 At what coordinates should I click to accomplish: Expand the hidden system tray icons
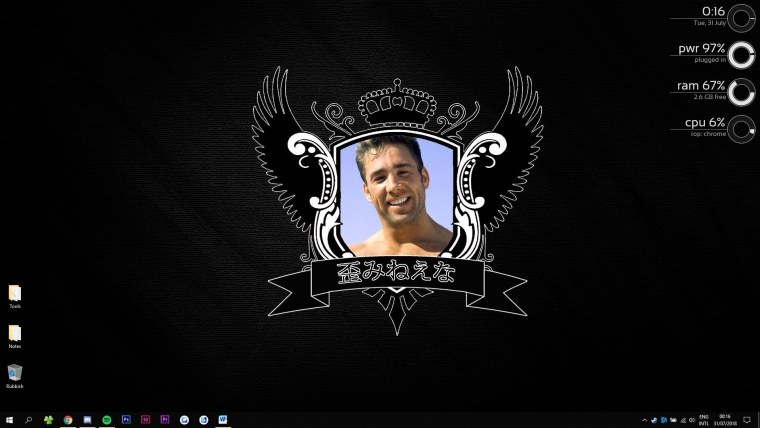[645, 420]
